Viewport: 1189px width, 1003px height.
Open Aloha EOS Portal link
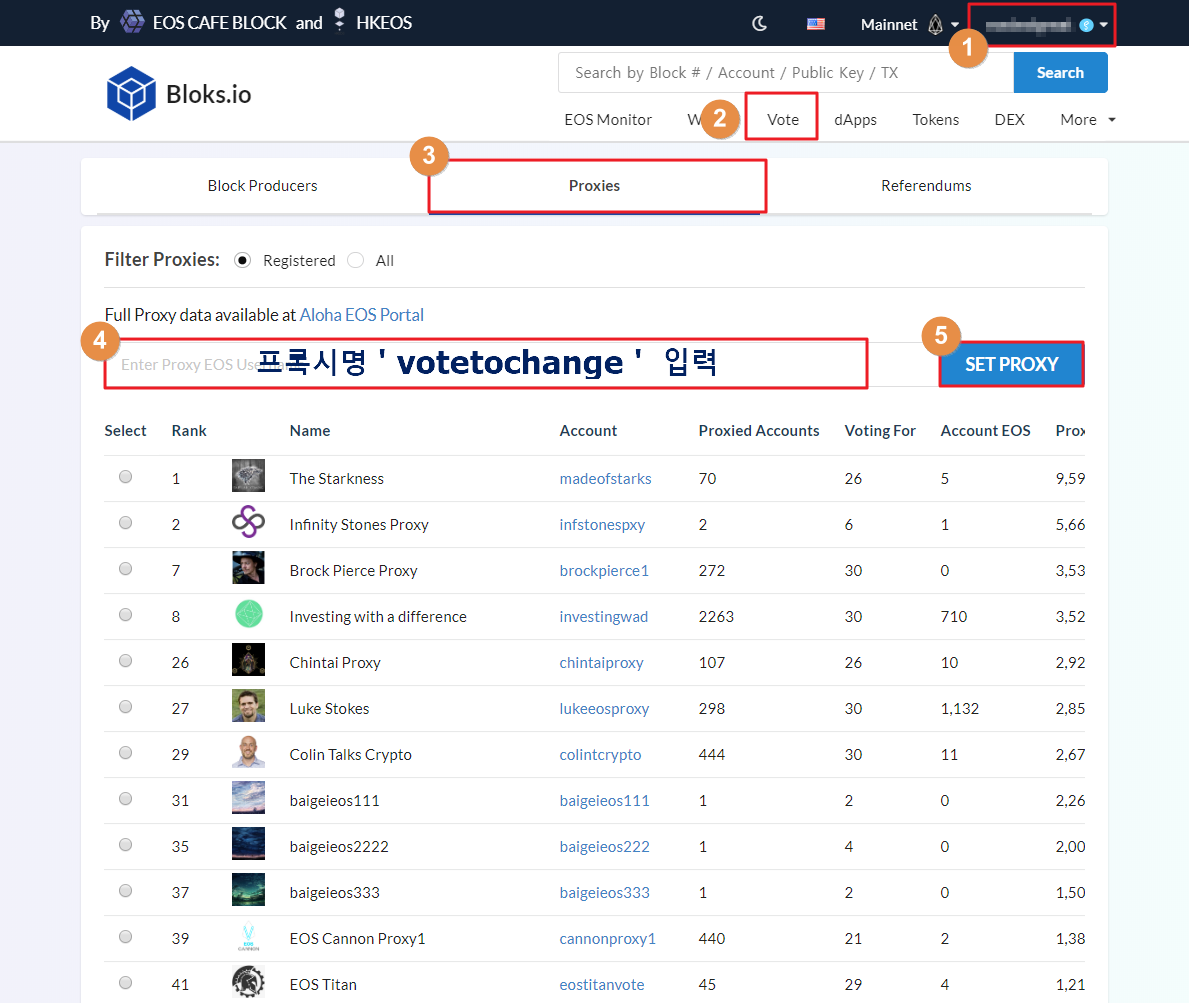point(362,315)
